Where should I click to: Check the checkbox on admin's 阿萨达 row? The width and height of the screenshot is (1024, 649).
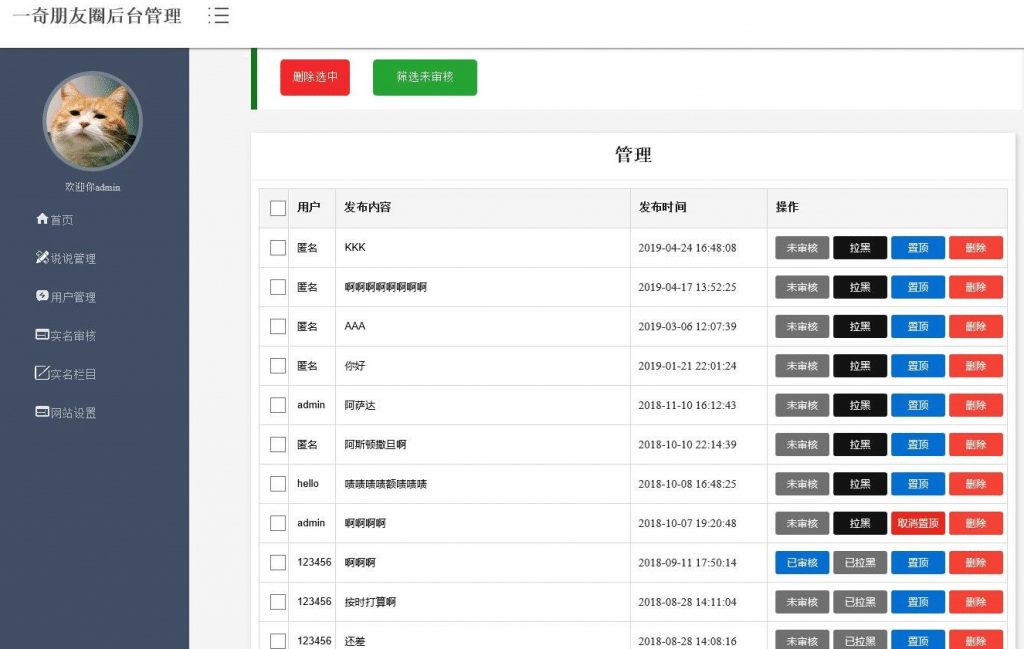click(x=276, y=405)
